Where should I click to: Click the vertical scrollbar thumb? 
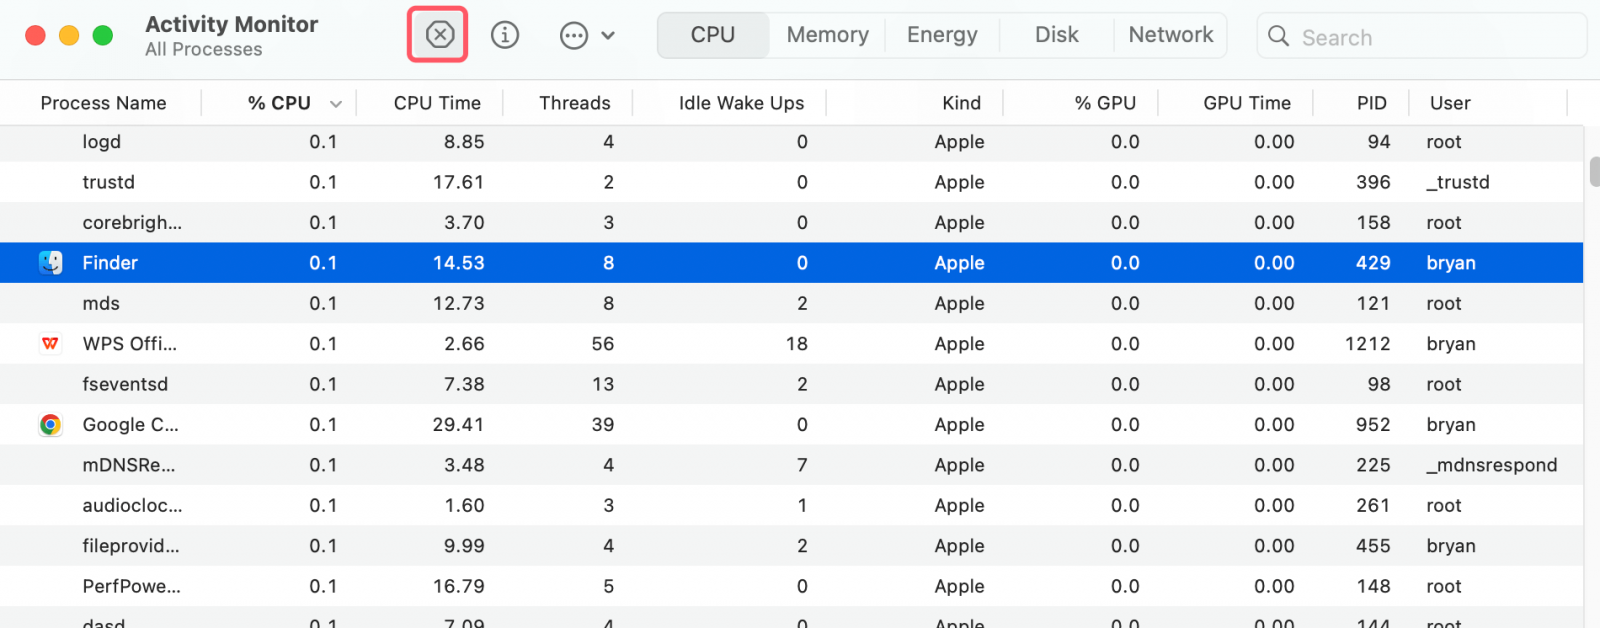coord(1594,171)
